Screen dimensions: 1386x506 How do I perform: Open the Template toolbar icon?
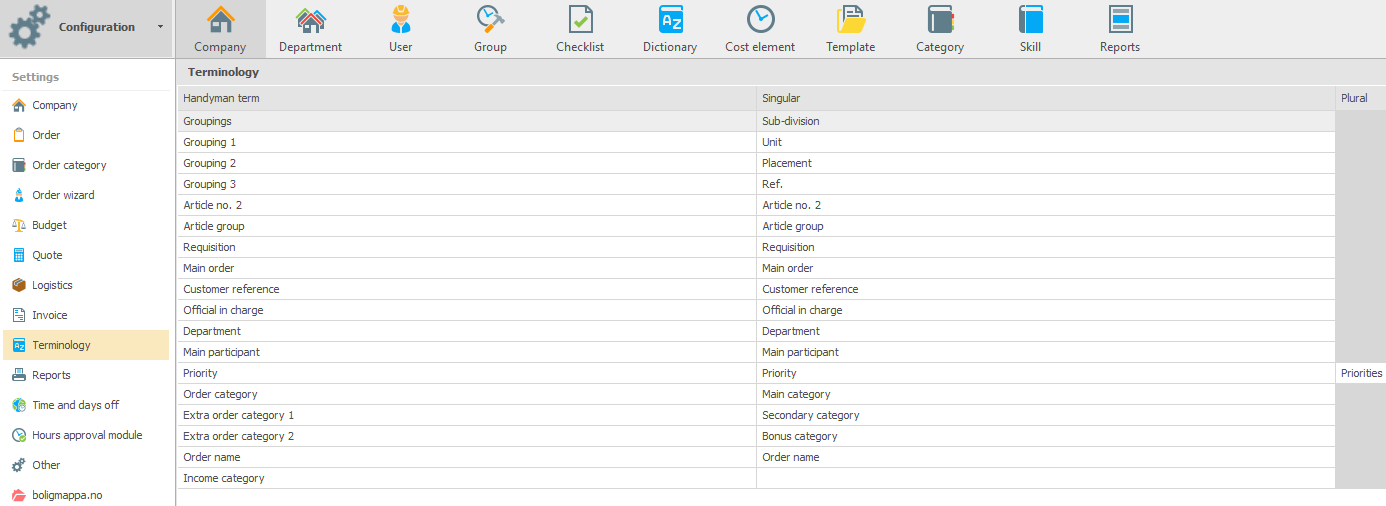click(x=850, y=29)
